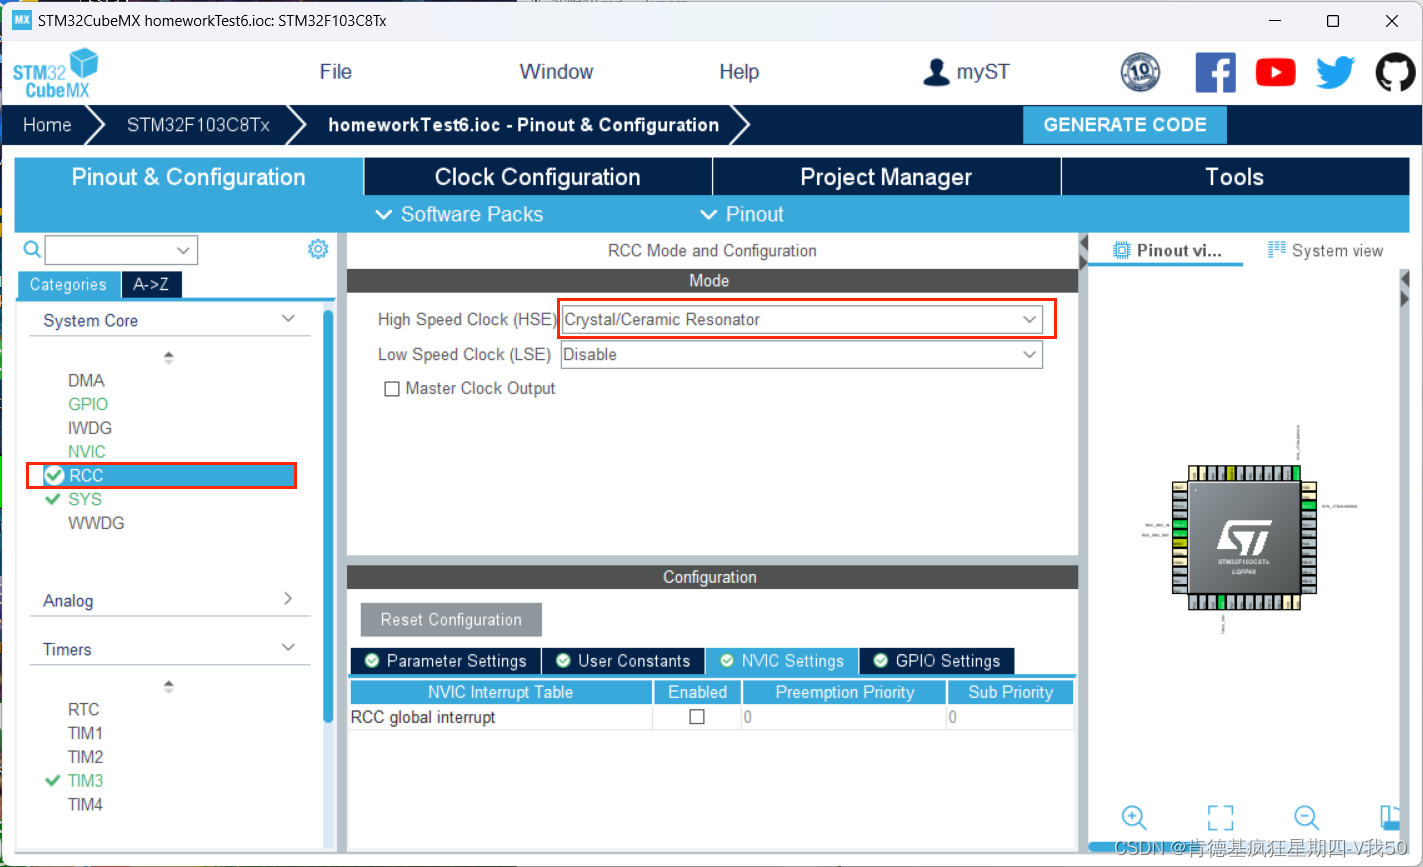Click the GENERATE CODE button
Viewport: 1423px width, 867px height.
point(1125,125)
